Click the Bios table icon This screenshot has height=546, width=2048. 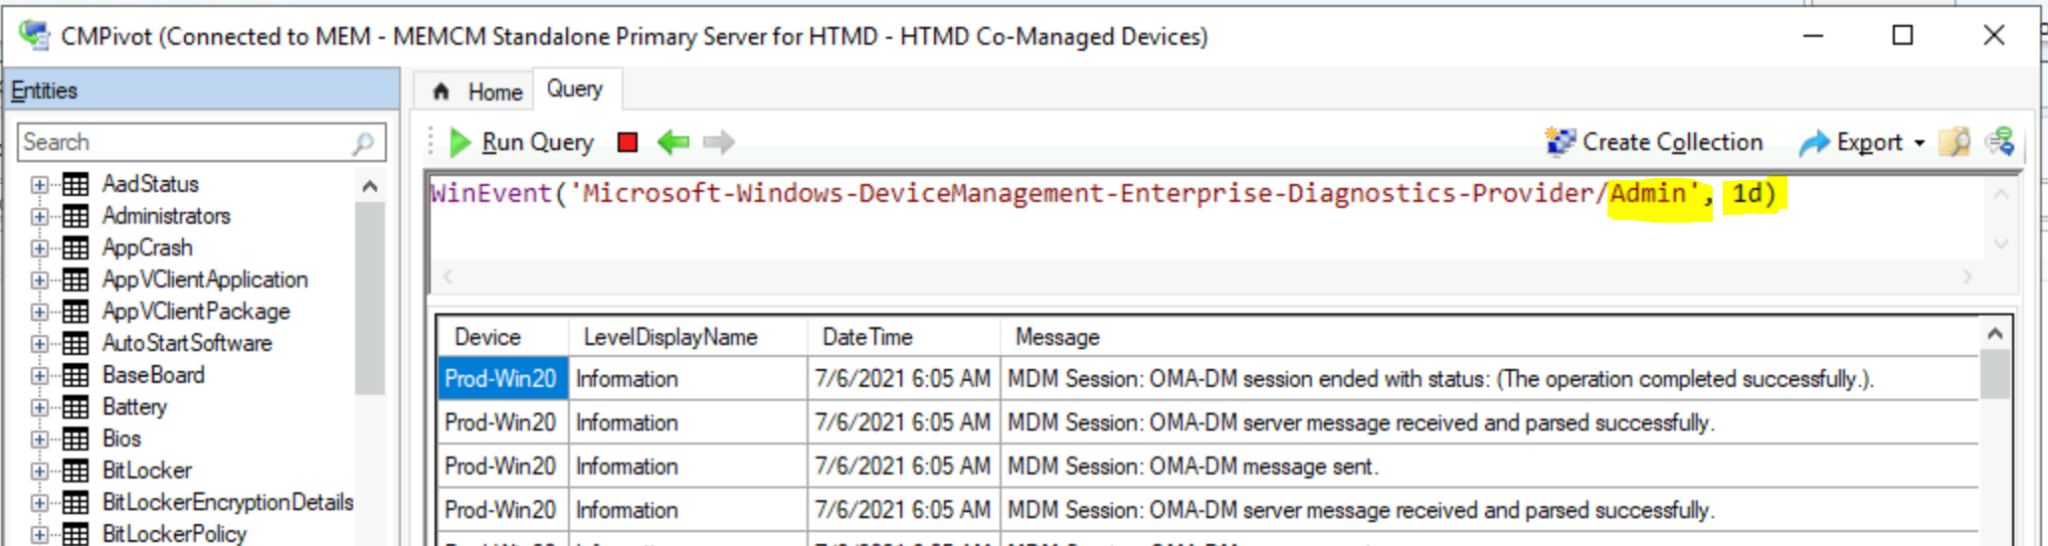point(75,439)
